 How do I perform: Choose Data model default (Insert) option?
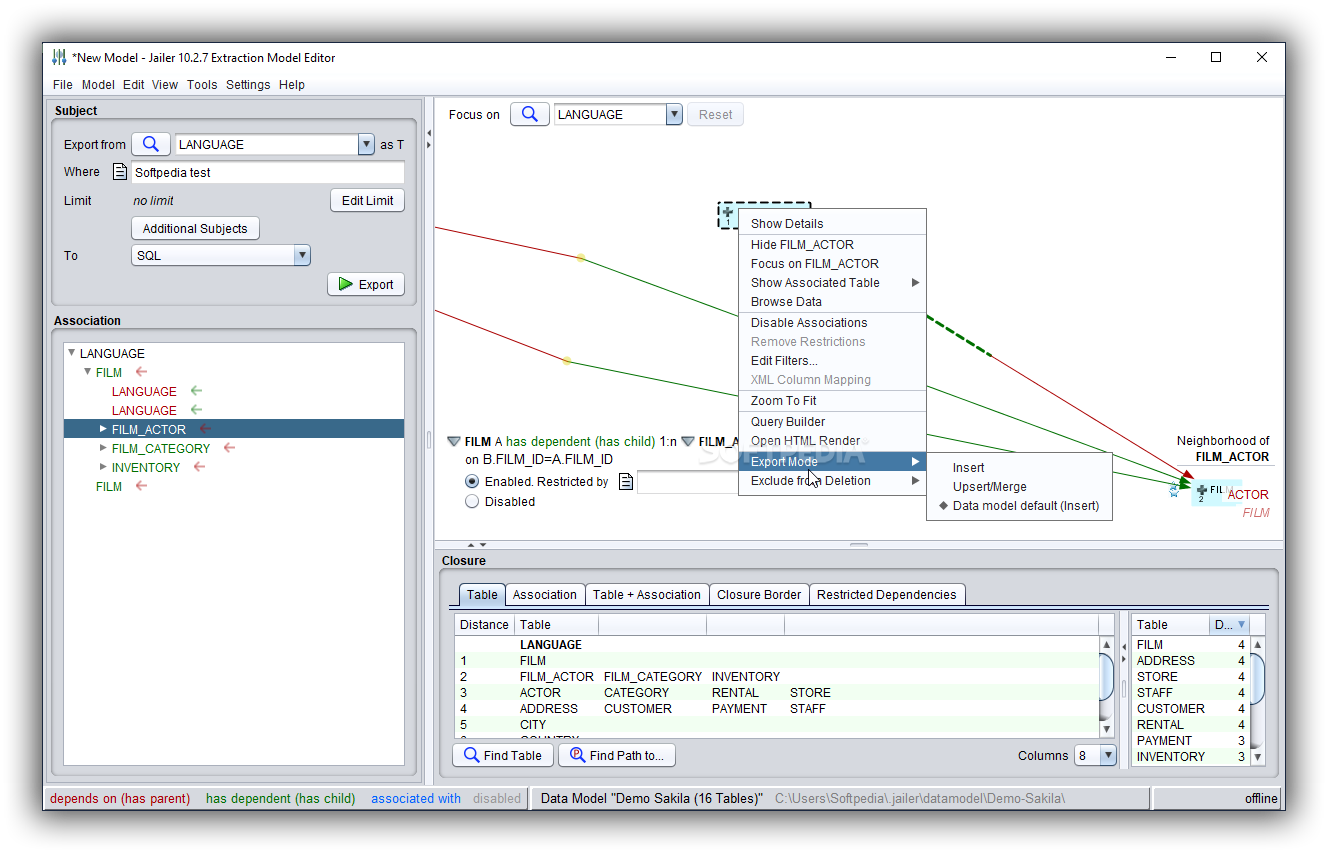click(1019, 505)
